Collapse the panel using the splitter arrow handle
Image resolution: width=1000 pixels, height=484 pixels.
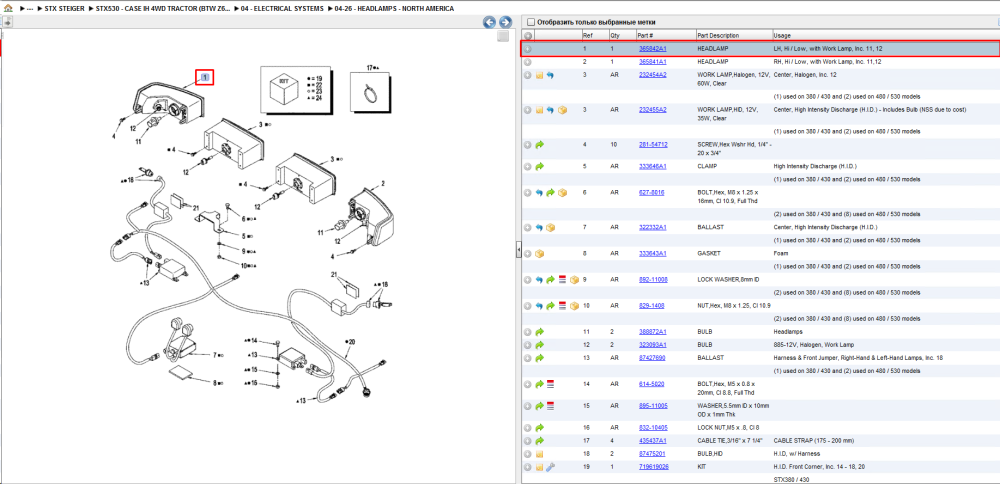point(518,250)
